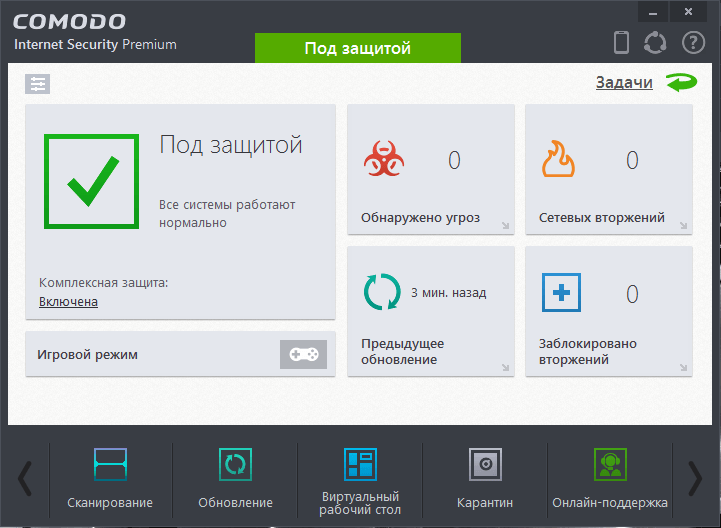Click the Обнаружено угроз label
Viewport: 721px width, 528px height.
420,218
